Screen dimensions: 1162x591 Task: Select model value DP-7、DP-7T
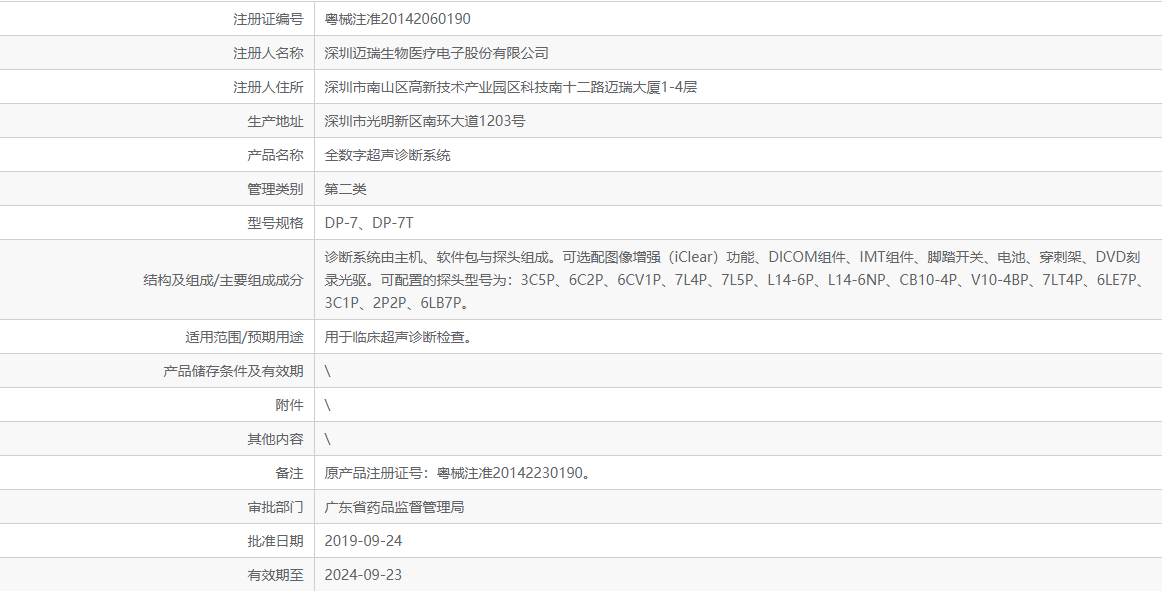[x=369, y=224]
